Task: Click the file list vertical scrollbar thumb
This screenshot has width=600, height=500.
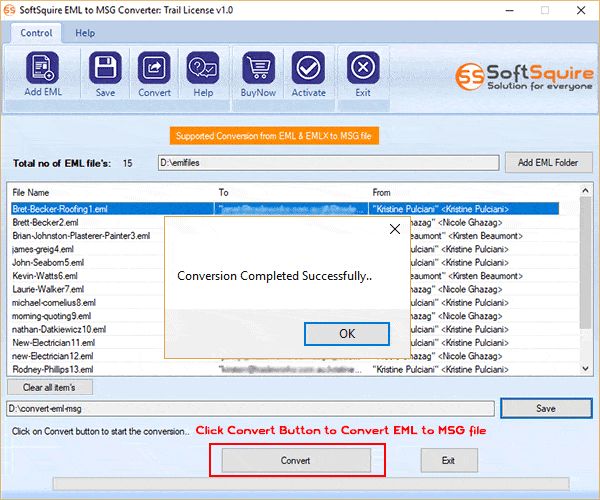Action: [x=585, y=262]
